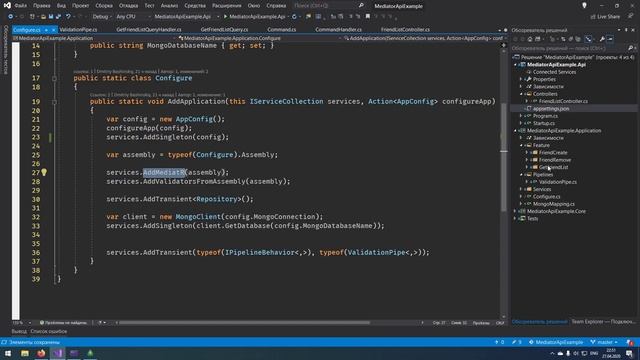The width and height of the screenshot is (640, 360).
Task: Expand the Tests node
Action: pyautogui.click(x=515, y=219)
